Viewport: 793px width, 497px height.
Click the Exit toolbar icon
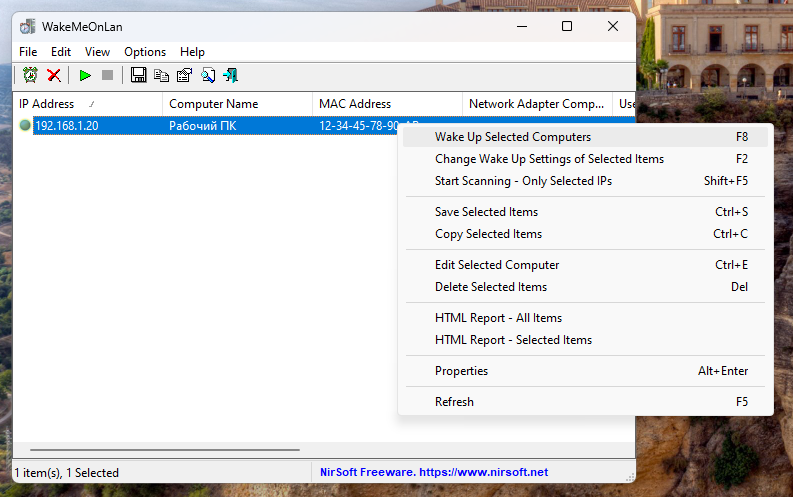[231, 75]
